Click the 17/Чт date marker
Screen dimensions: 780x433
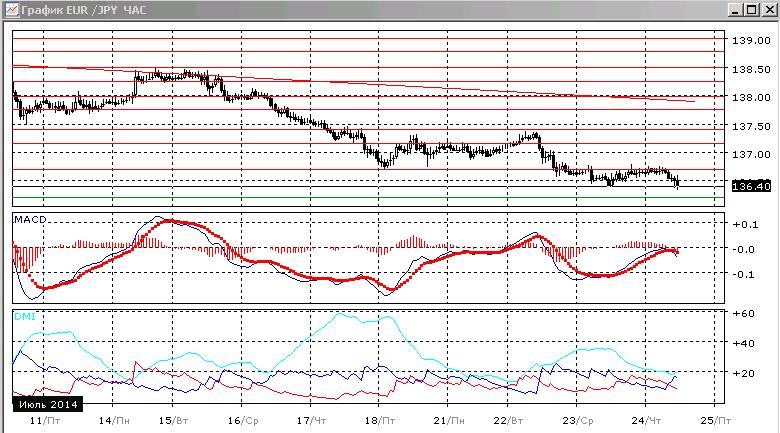311,421
